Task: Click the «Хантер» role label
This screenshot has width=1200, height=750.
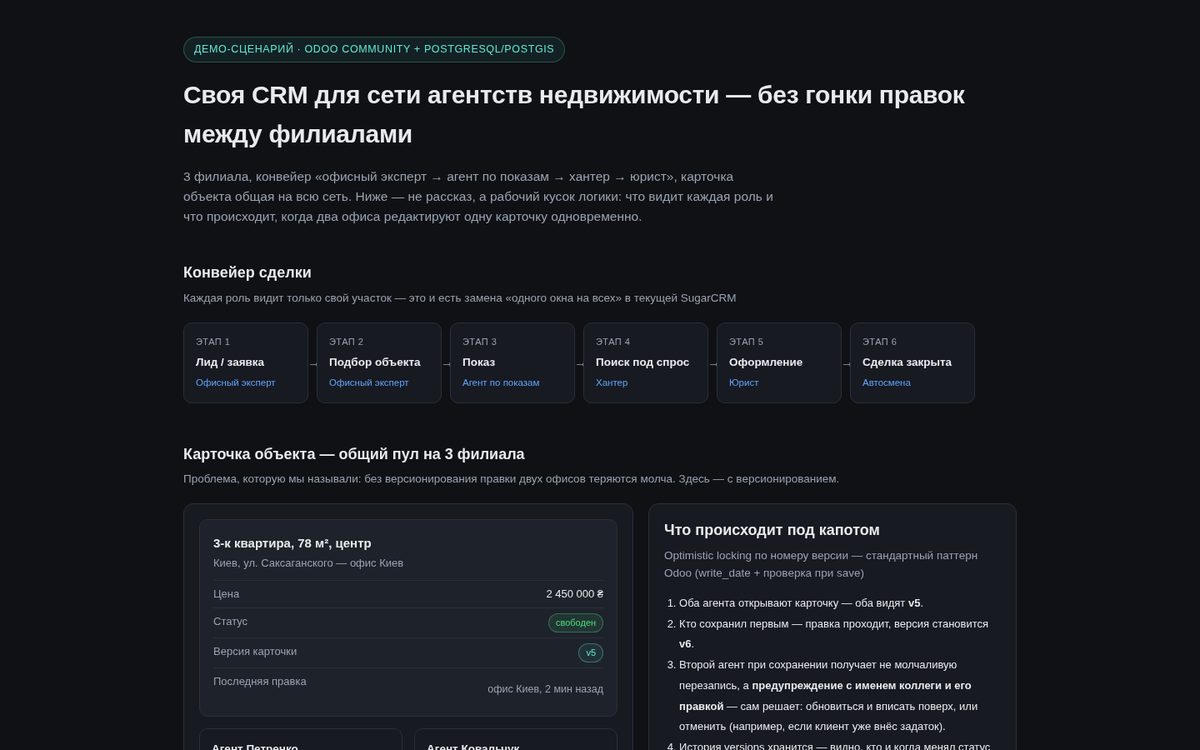Action: pos(612,383)
